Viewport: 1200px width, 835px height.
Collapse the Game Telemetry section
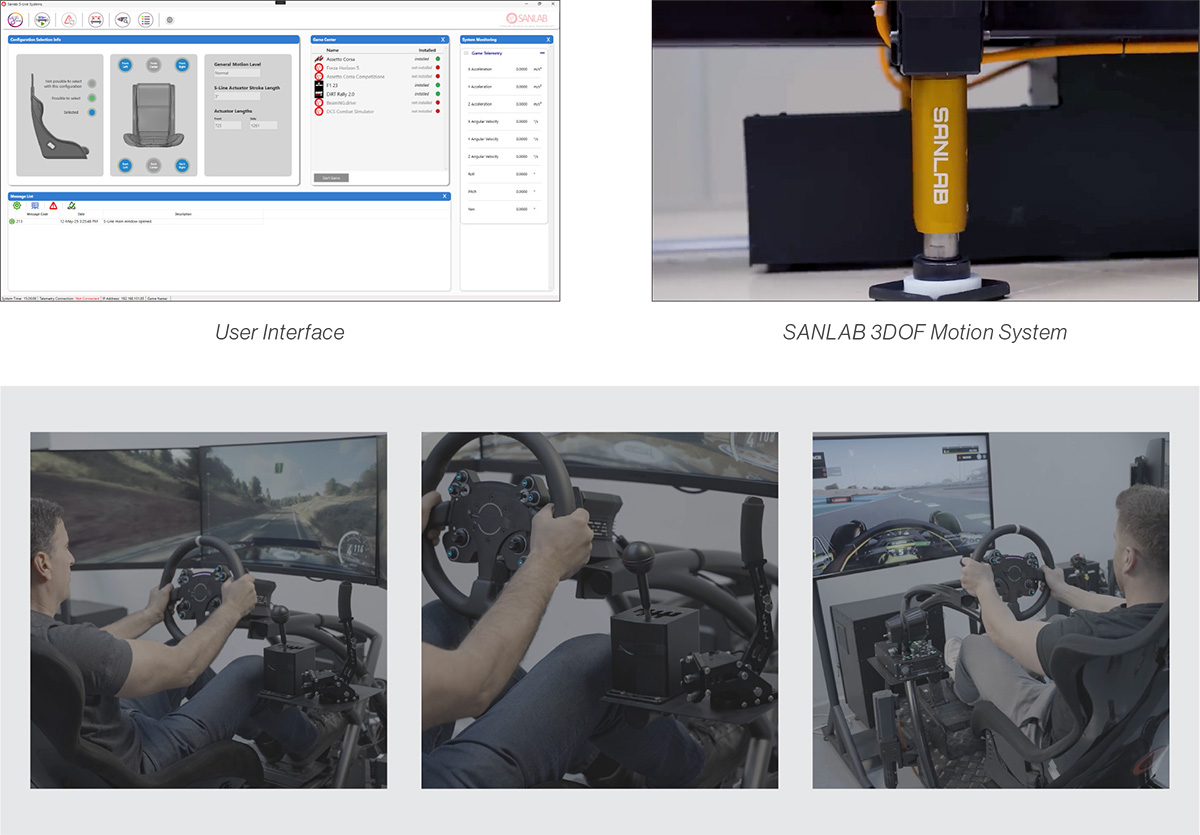pyautogui.click(x=542, y=52)
